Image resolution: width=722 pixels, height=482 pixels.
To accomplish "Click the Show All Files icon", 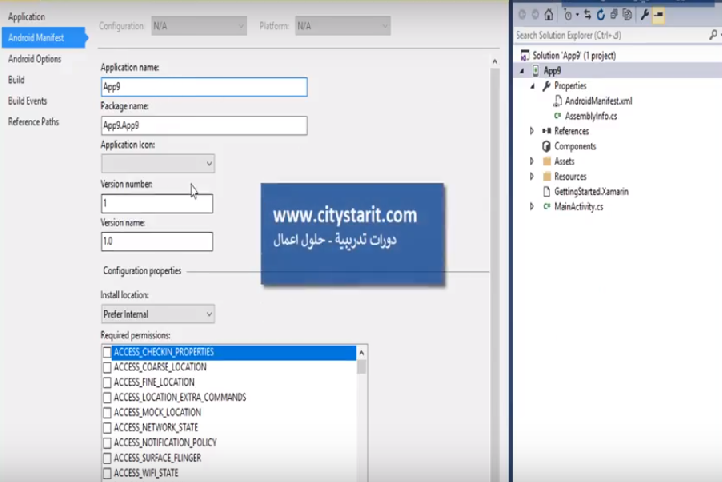I will coord(627,15).
